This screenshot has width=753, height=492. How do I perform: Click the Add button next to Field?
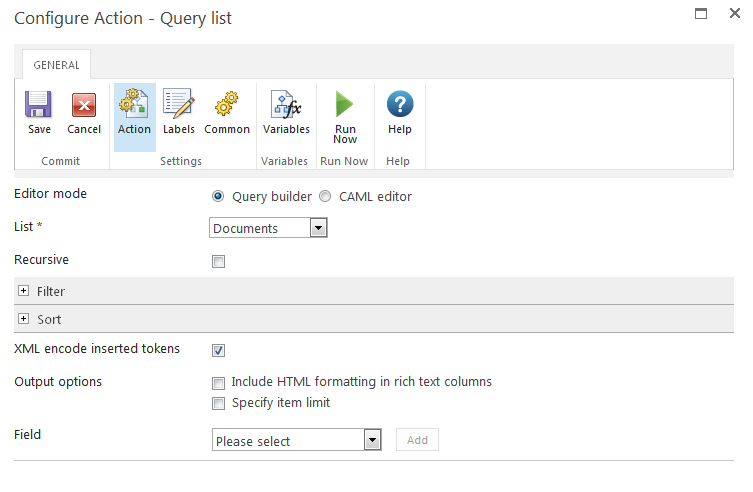tap(417, 441)
